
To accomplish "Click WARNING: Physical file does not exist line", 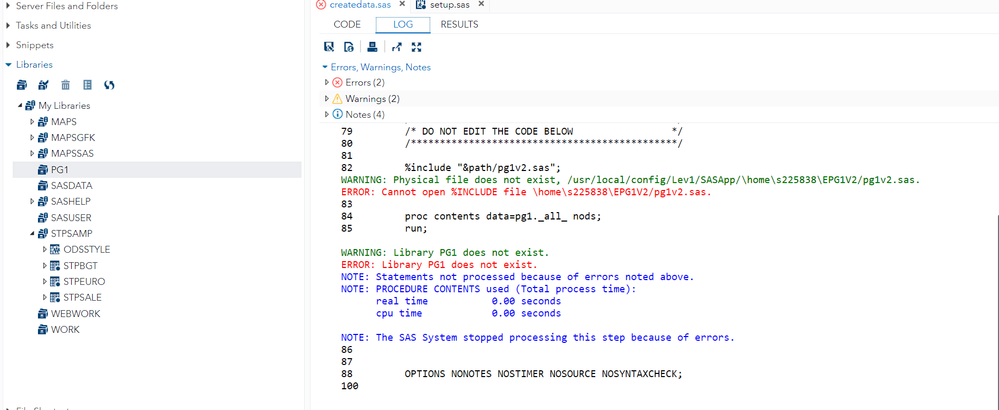I will [630, 180].
